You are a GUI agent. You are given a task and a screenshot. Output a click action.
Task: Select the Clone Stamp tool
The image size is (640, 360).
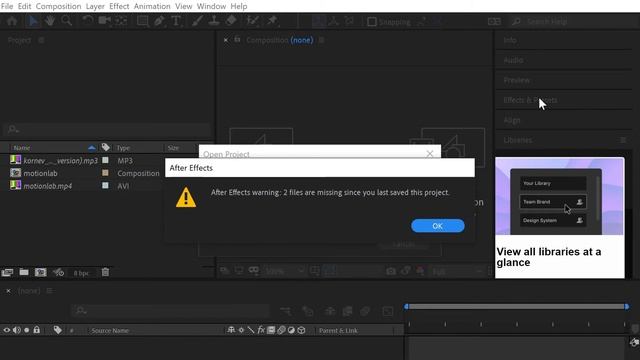[x=214, y=21]
